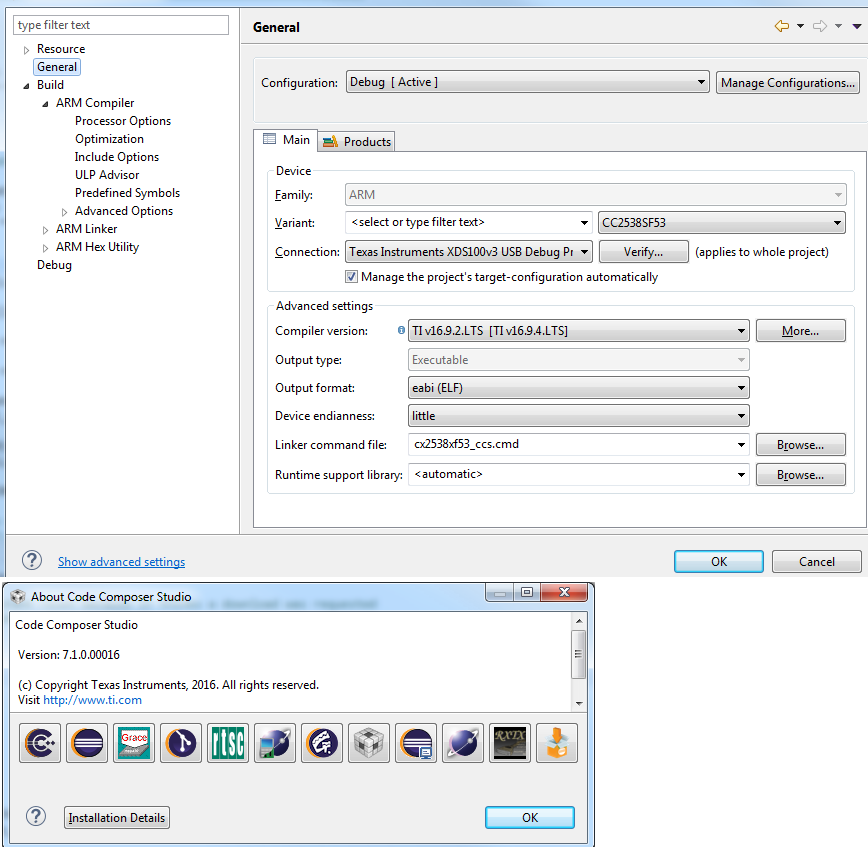Toggle Manage target-configuration automatically checkbox
868x847 pixels.
[352, 276]
